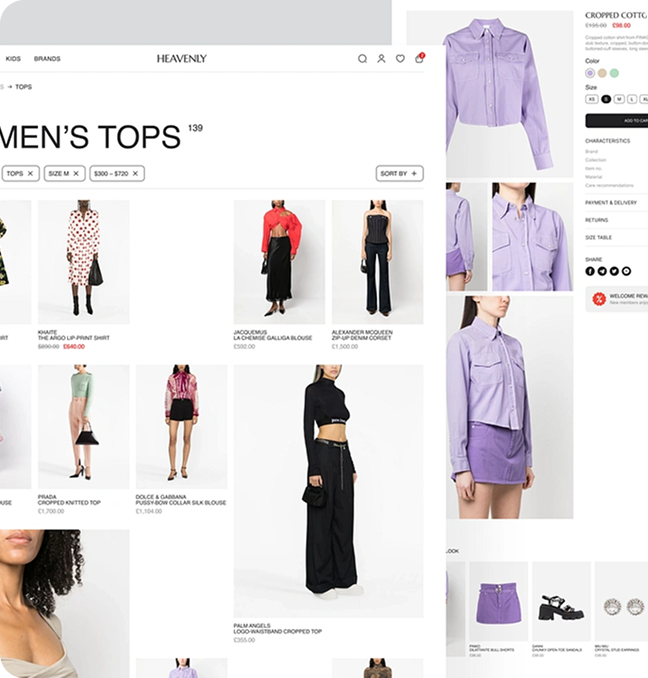The width and height of the screenshot is (648, 678).
Task: Open the user account icon
Action: pyautogui.click(x=381, y=59)
